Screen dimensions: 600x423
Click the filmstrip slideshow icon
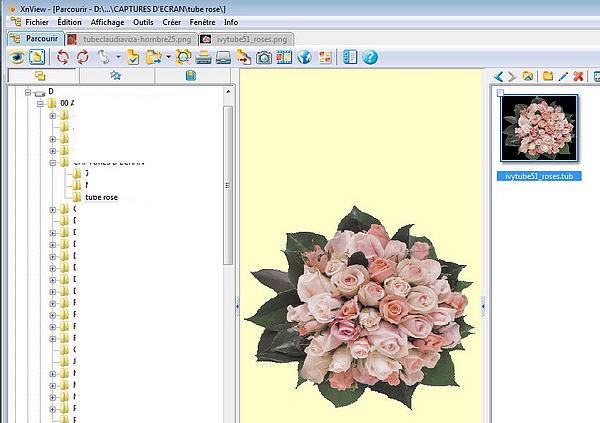coord(284,57)
